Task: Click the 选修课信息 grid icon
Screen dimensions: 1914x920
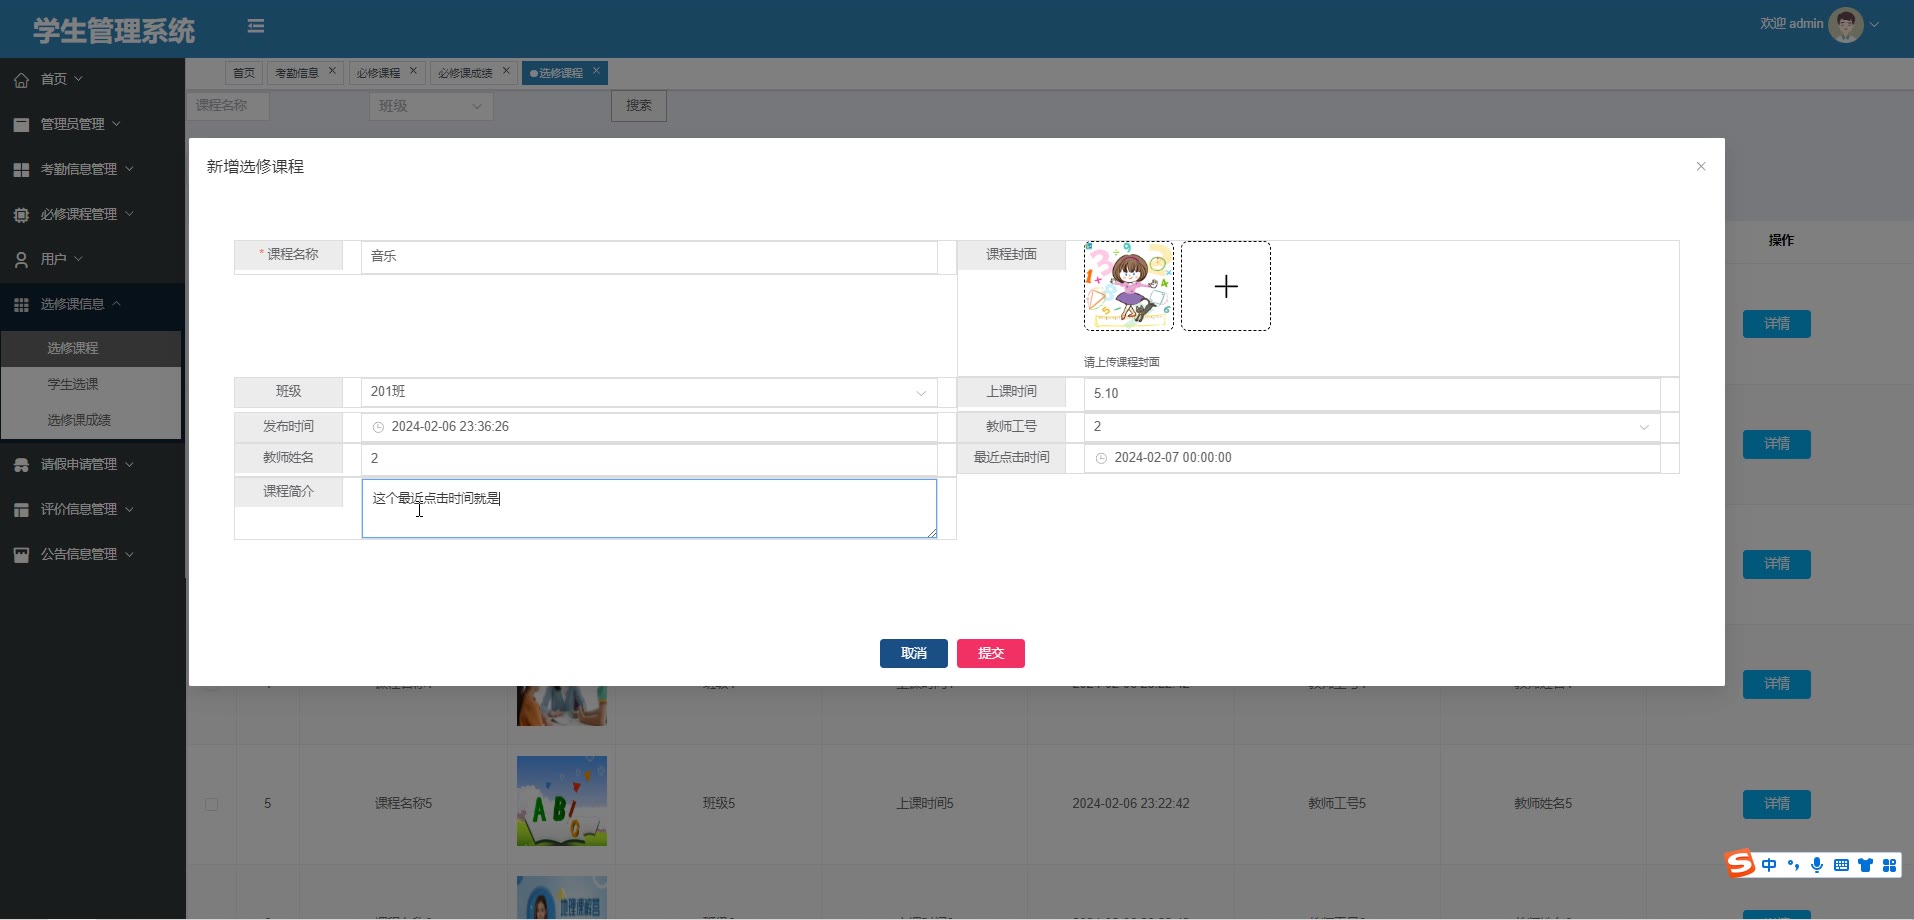Action: (x=21, y=305)
